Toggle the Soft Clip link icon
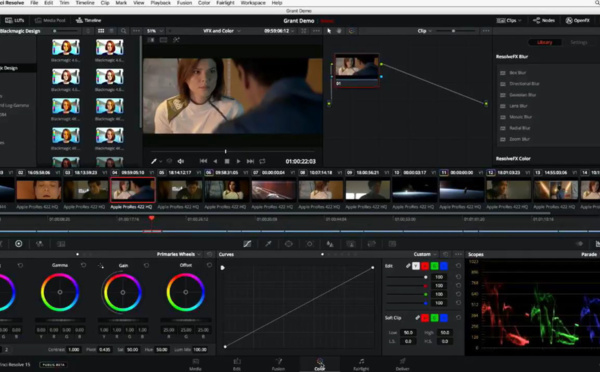Viewport: 600px width, 372px height. coord(417,318)
